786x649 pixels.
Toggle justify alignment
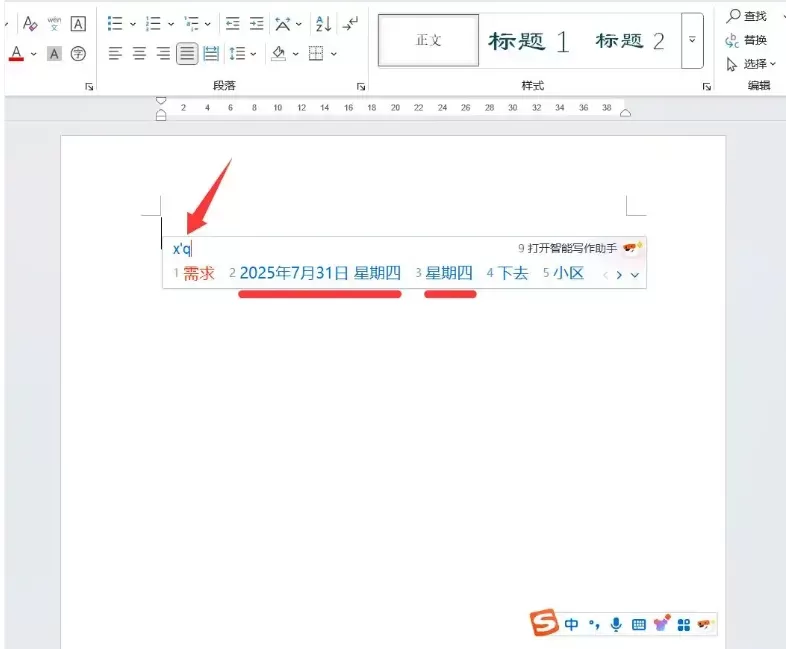[x=187, y=53]
